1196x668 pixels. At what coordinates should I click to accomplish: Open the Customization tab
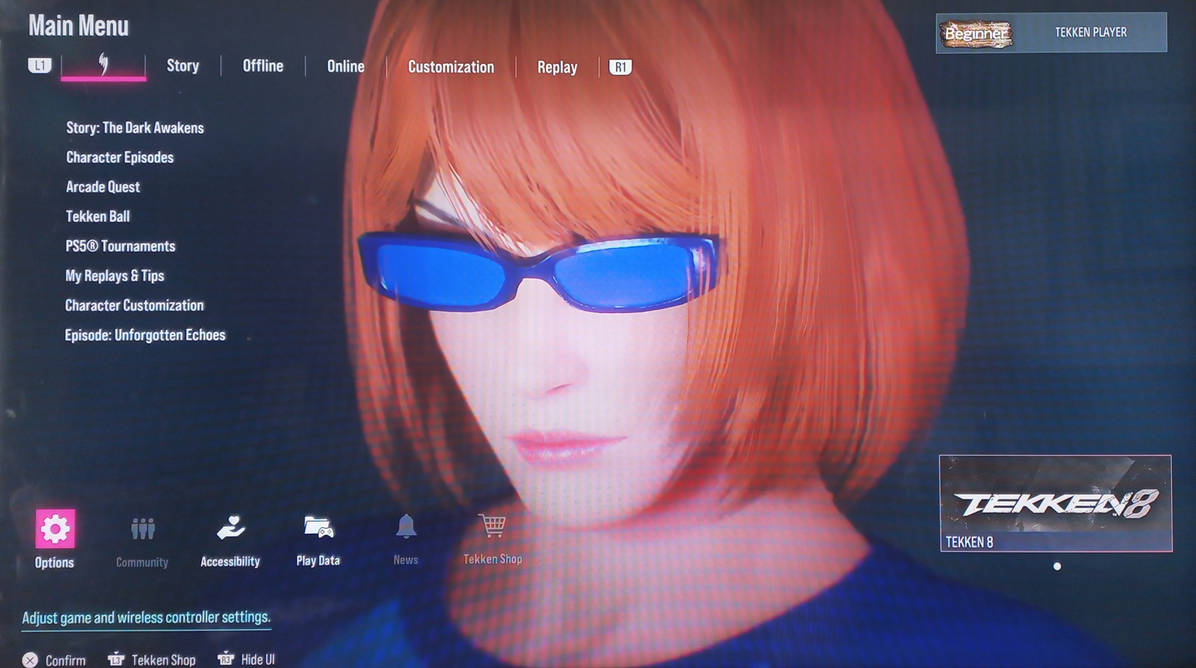pyautogui.click(x=451, y=67)
